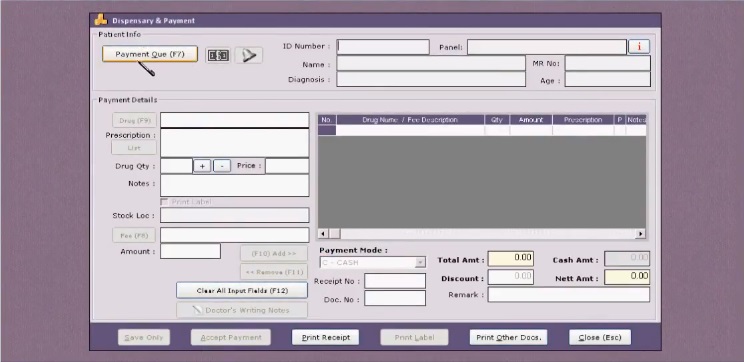Click the table's Amount column header
The height and width of the screenshot is (362, 744).
[531, 120]
